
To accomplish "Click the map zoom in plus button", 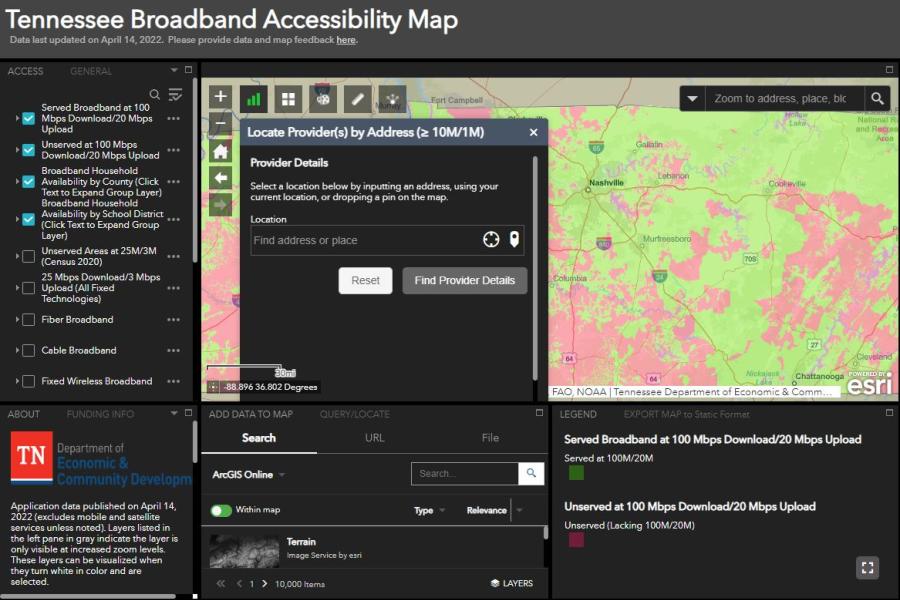I will (x=221, y=97).
